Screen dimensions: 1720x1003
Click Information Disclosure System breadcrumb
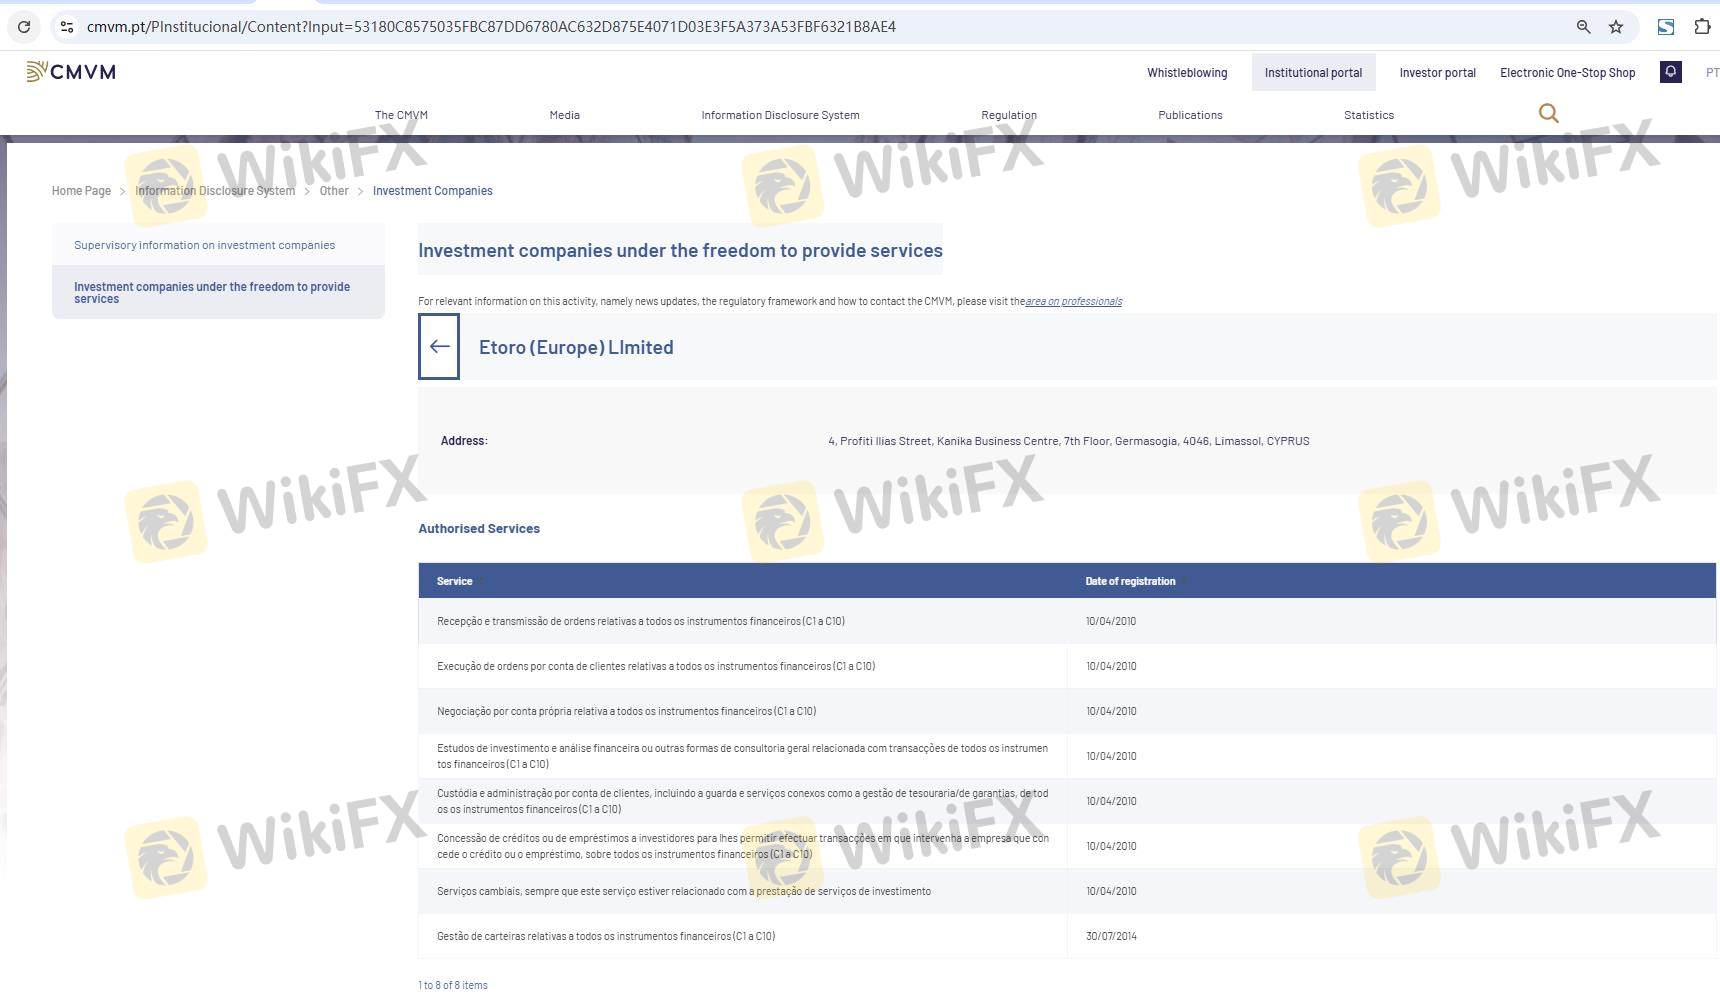click(215, 191)
